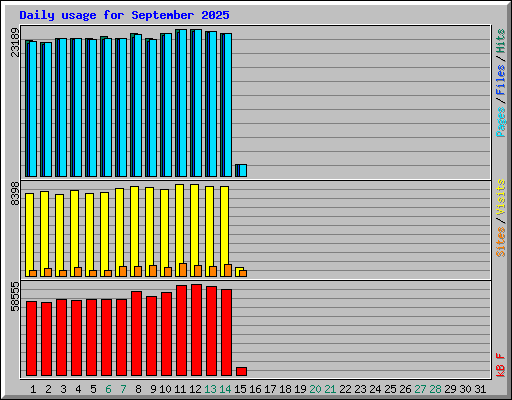
Task: Click the chart title Daily usage for September 2025
Action: (124, 15)
